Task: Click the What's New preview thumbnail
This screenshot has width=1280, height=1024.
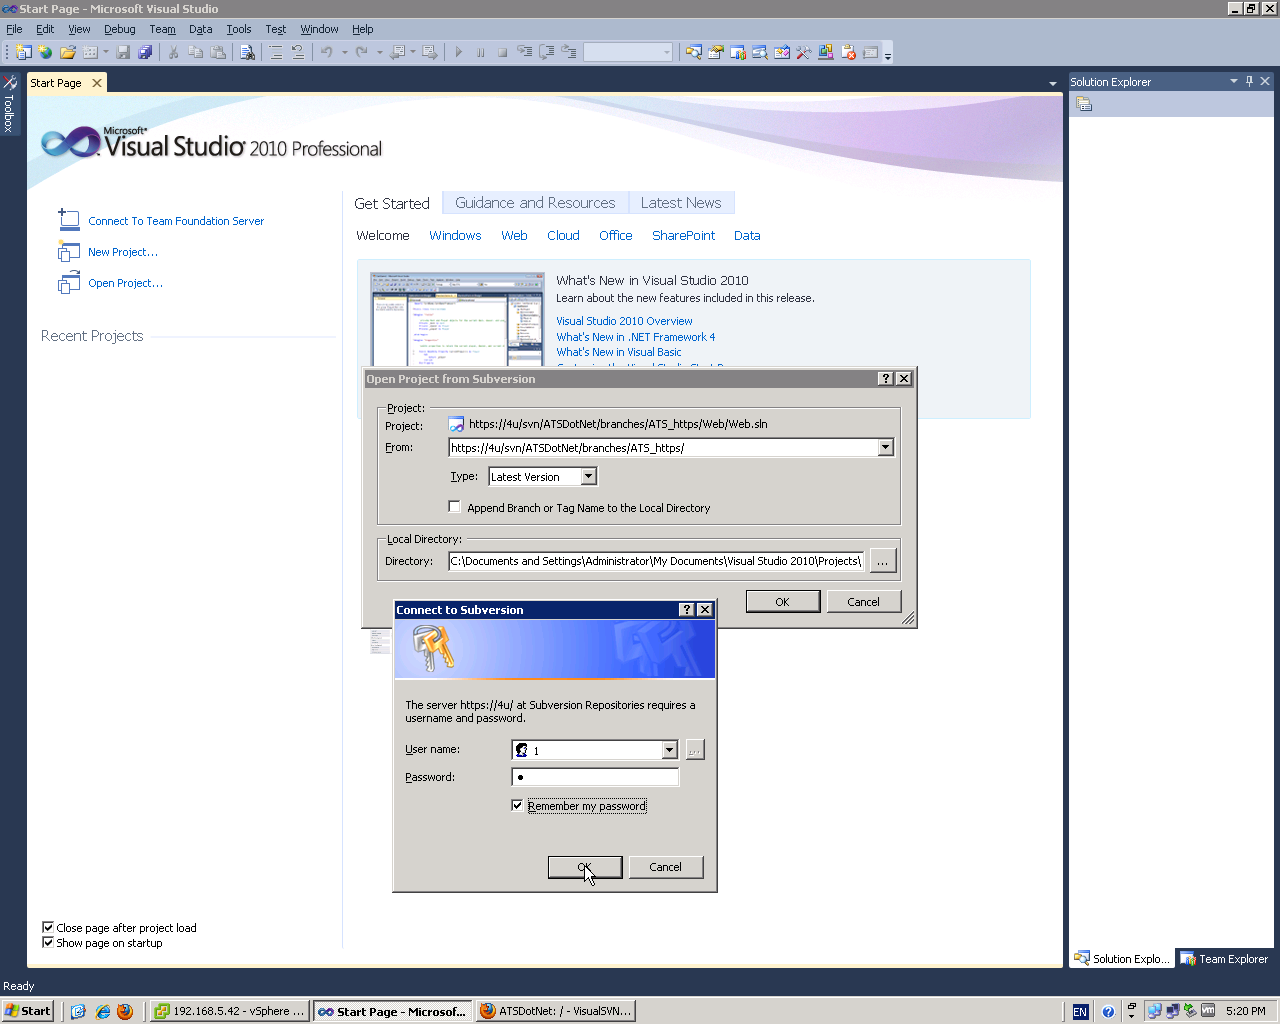Action: (458, 319)
